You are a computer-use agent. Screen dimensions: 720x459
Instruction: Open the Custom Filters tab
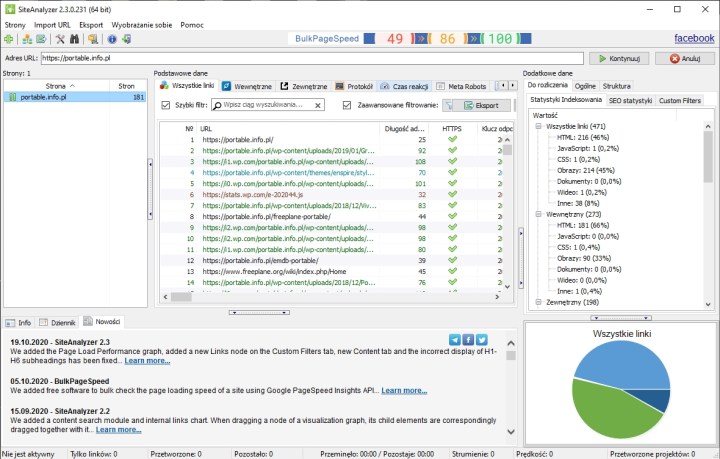point(680,101)
